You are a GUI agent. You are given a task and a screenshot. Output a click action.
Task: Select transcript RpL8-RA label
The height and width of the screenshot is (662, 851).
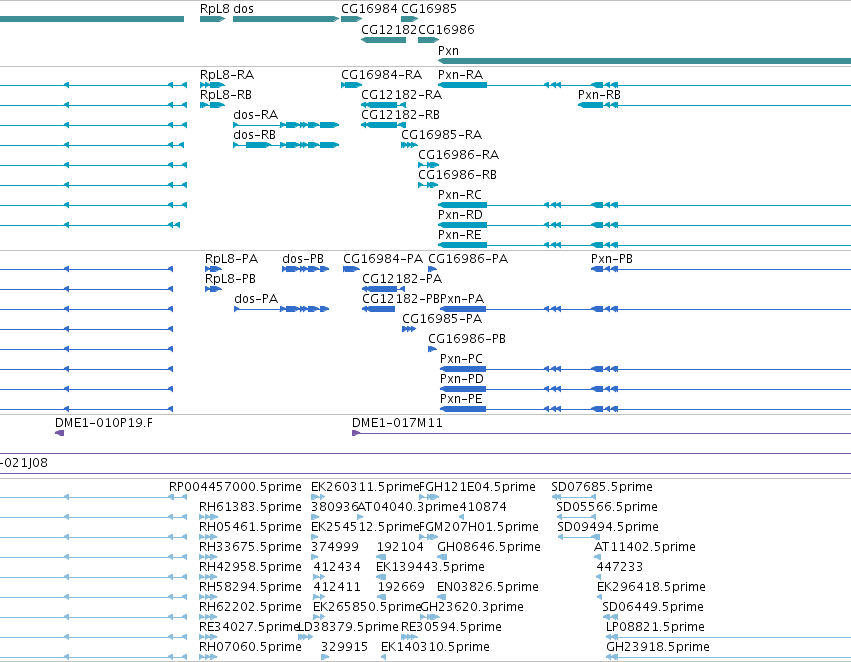pos(227,74)
